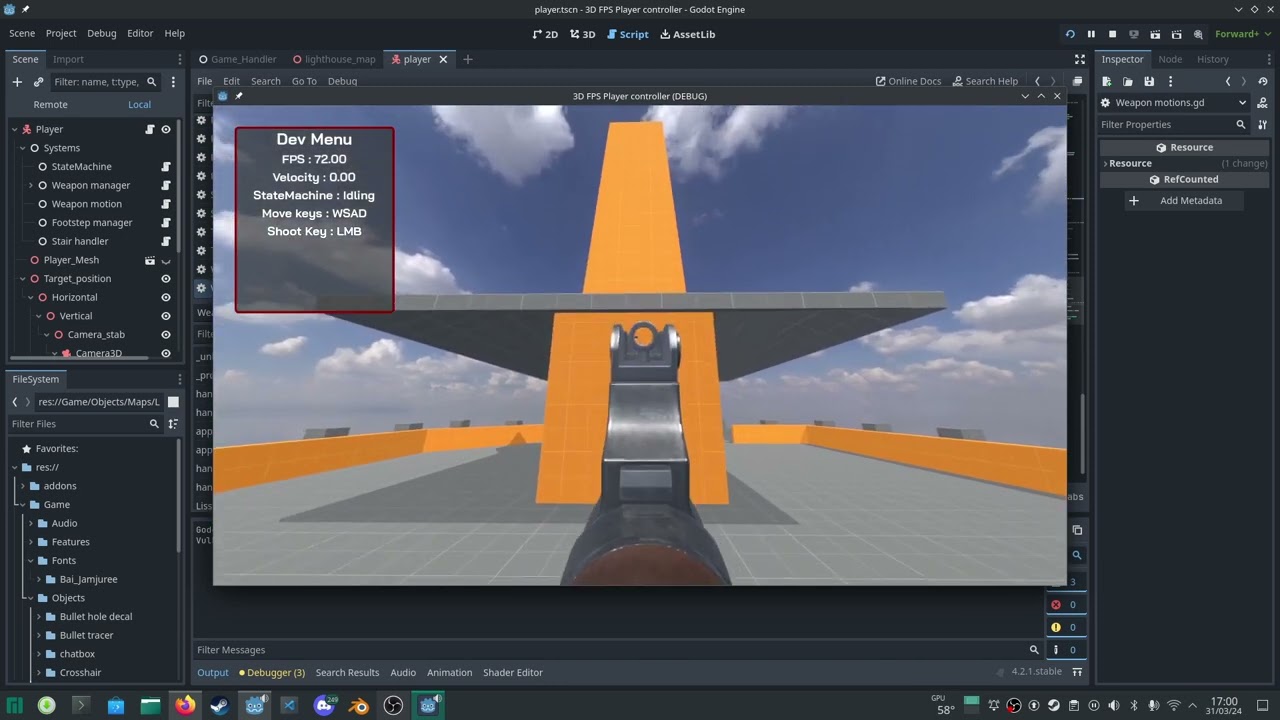Open Player_Mesh in editor via clapperboard icon
Image resolution: width=1280 pixels, height=720 pixels.
(x=150, y=260)
